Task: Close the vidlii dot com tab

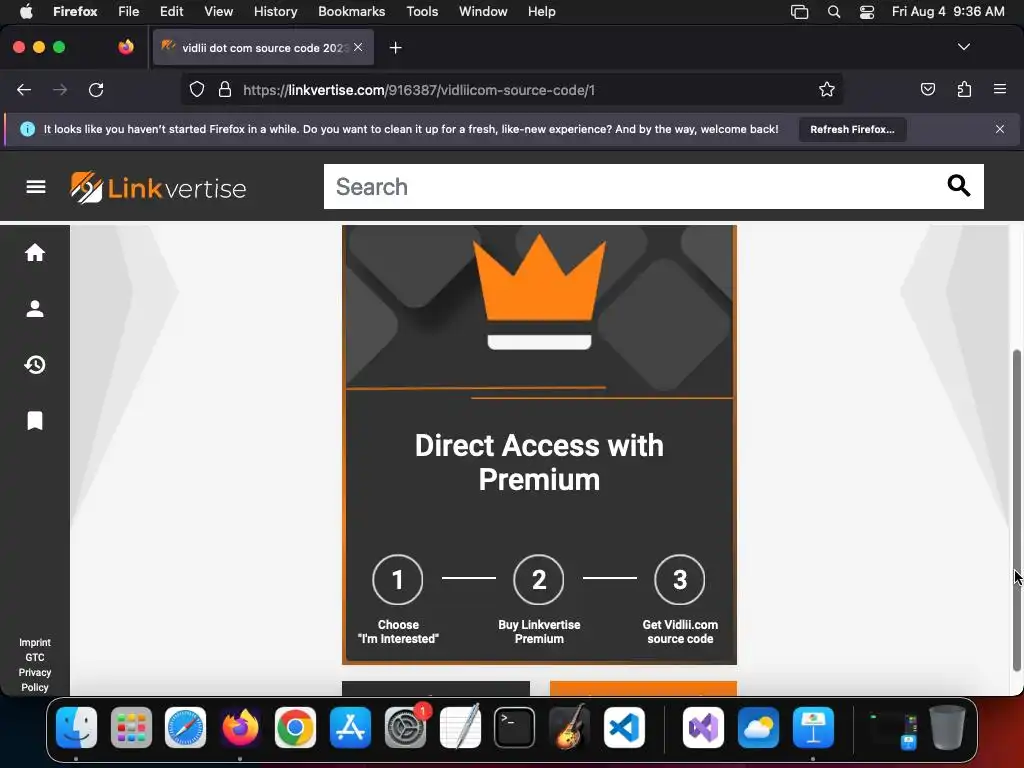Action: (x=358, y=47)
